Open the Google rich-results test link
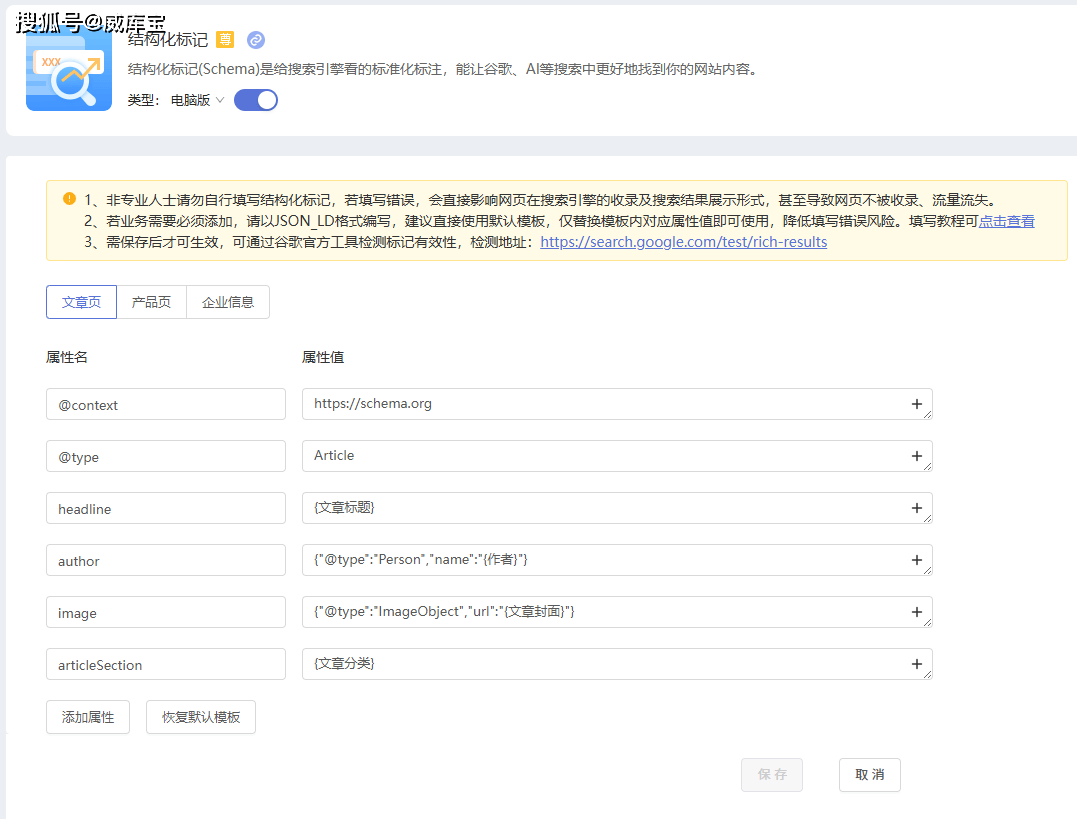The height and width of the screenshot is (819, 1077). point(683,242)
